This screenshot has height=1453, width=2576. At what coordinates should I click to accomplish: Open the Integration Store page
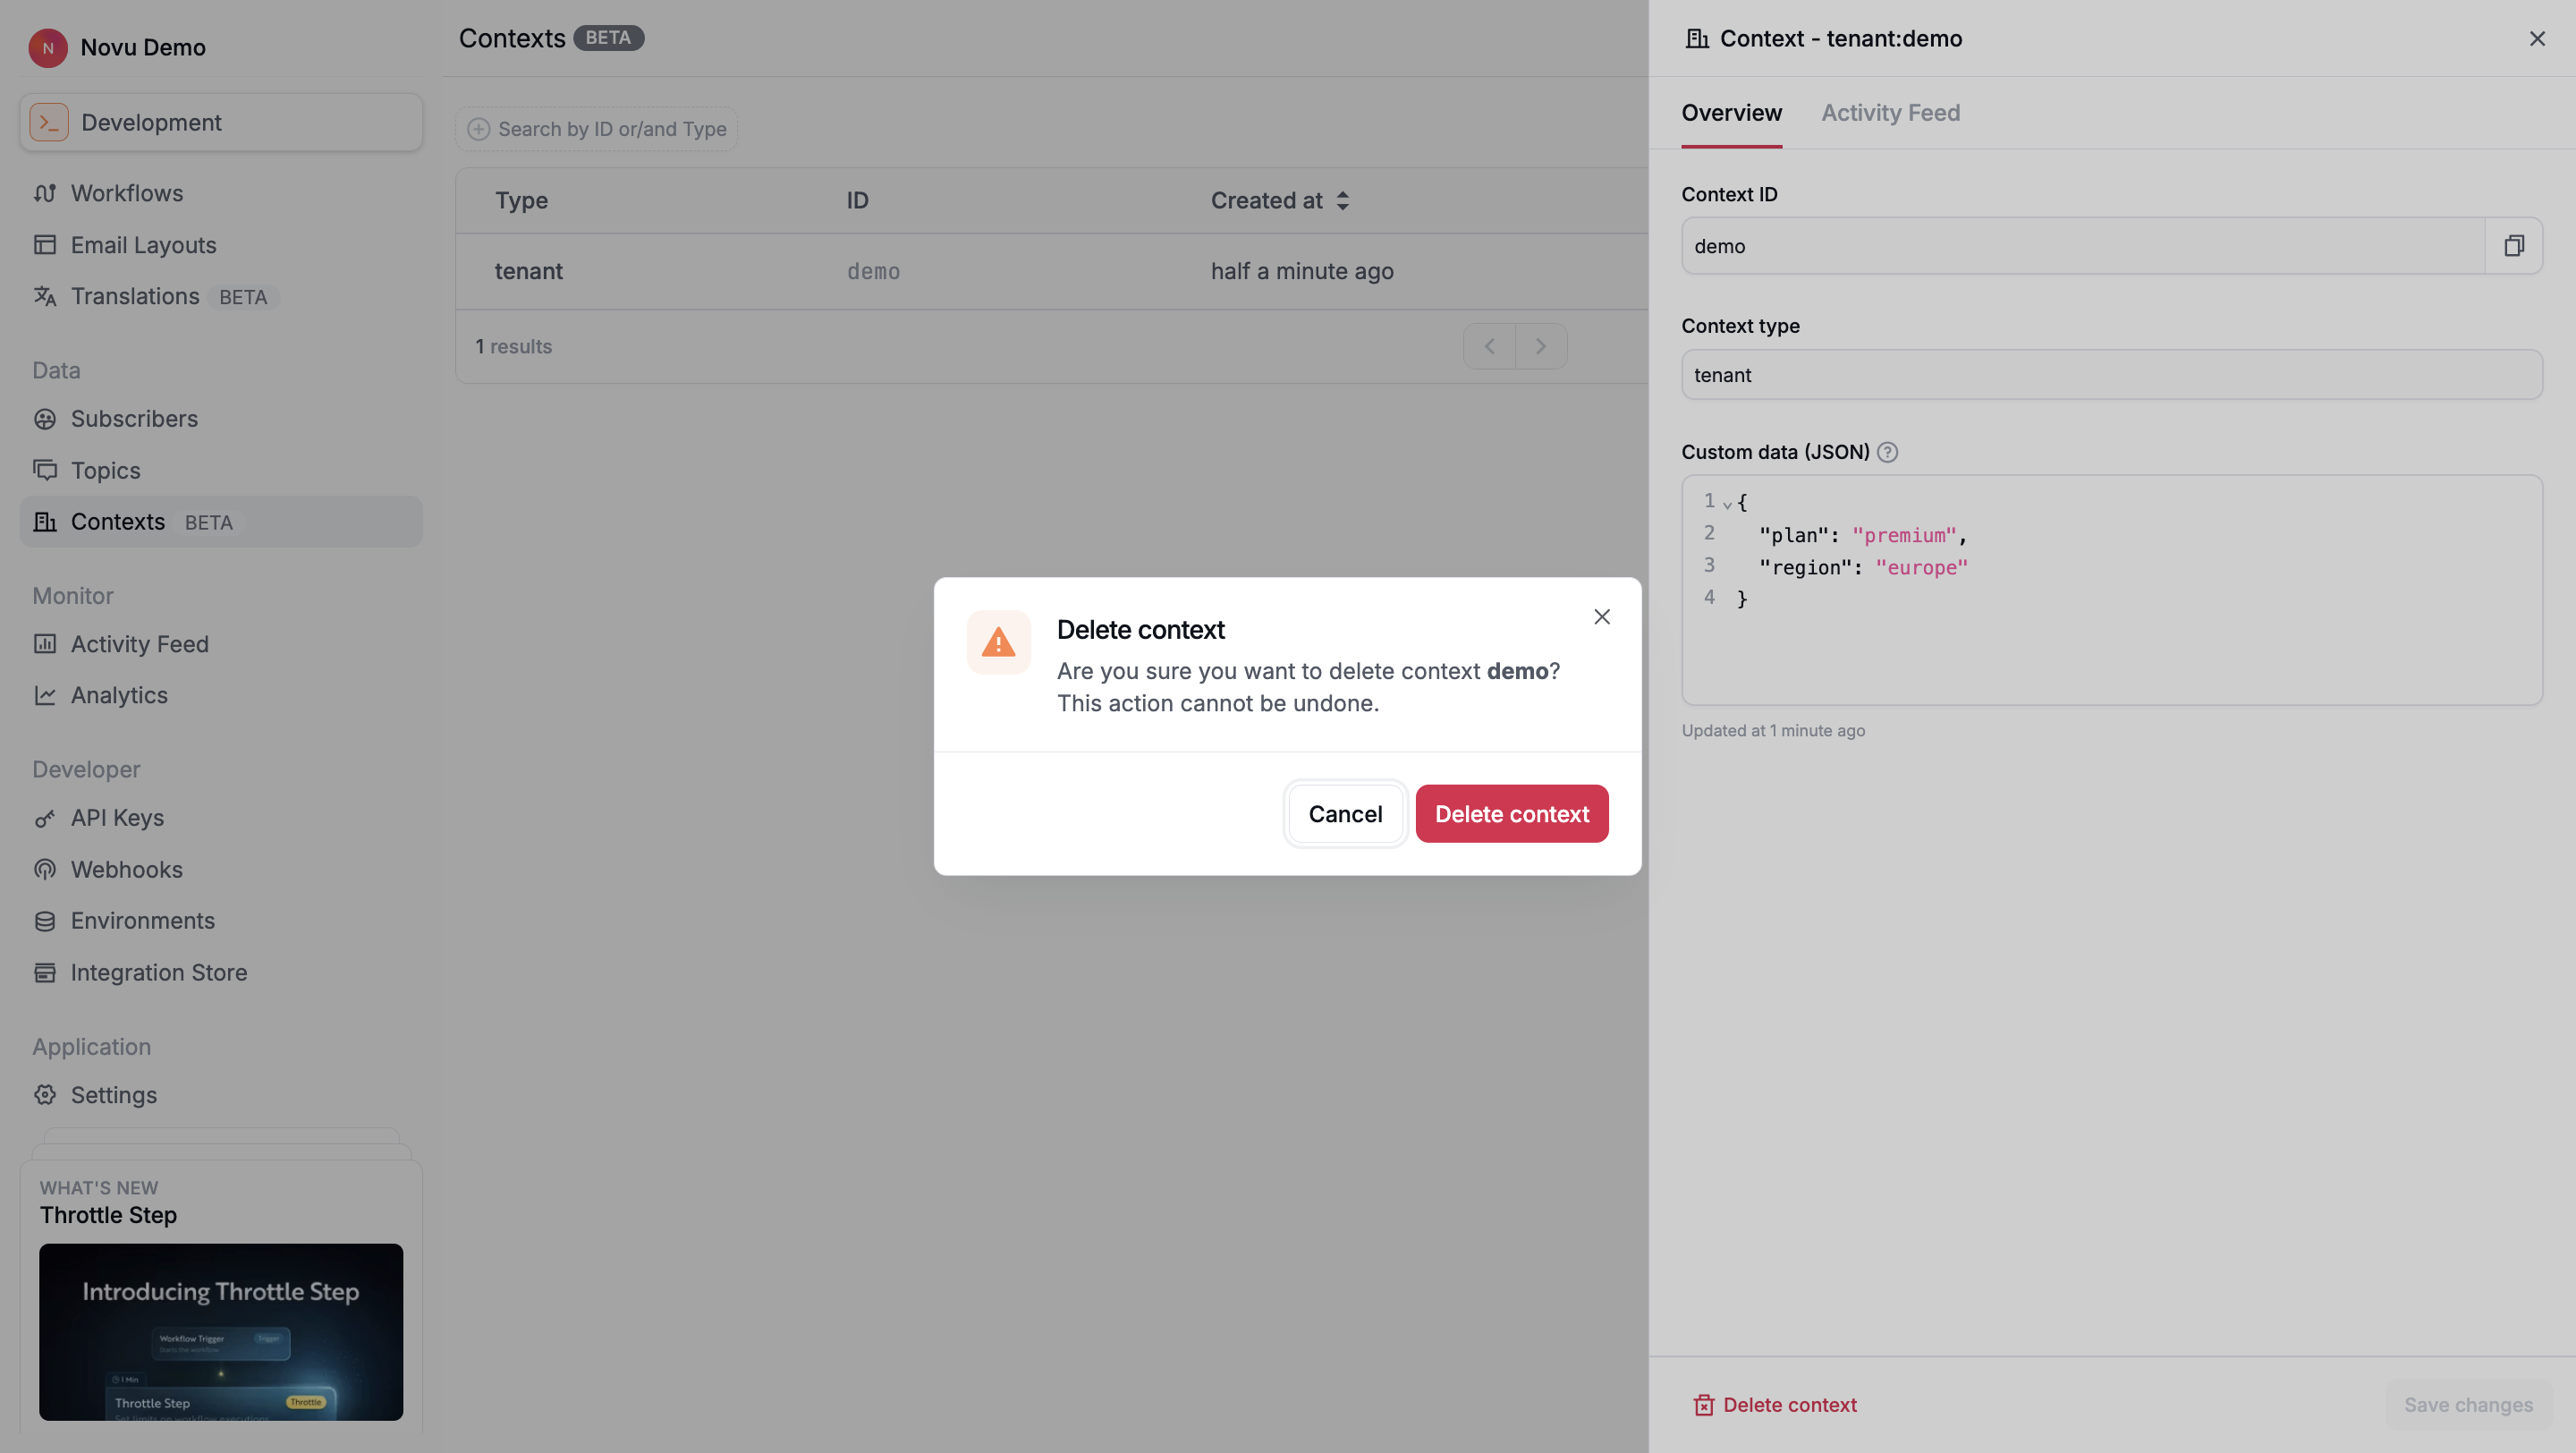158,972
